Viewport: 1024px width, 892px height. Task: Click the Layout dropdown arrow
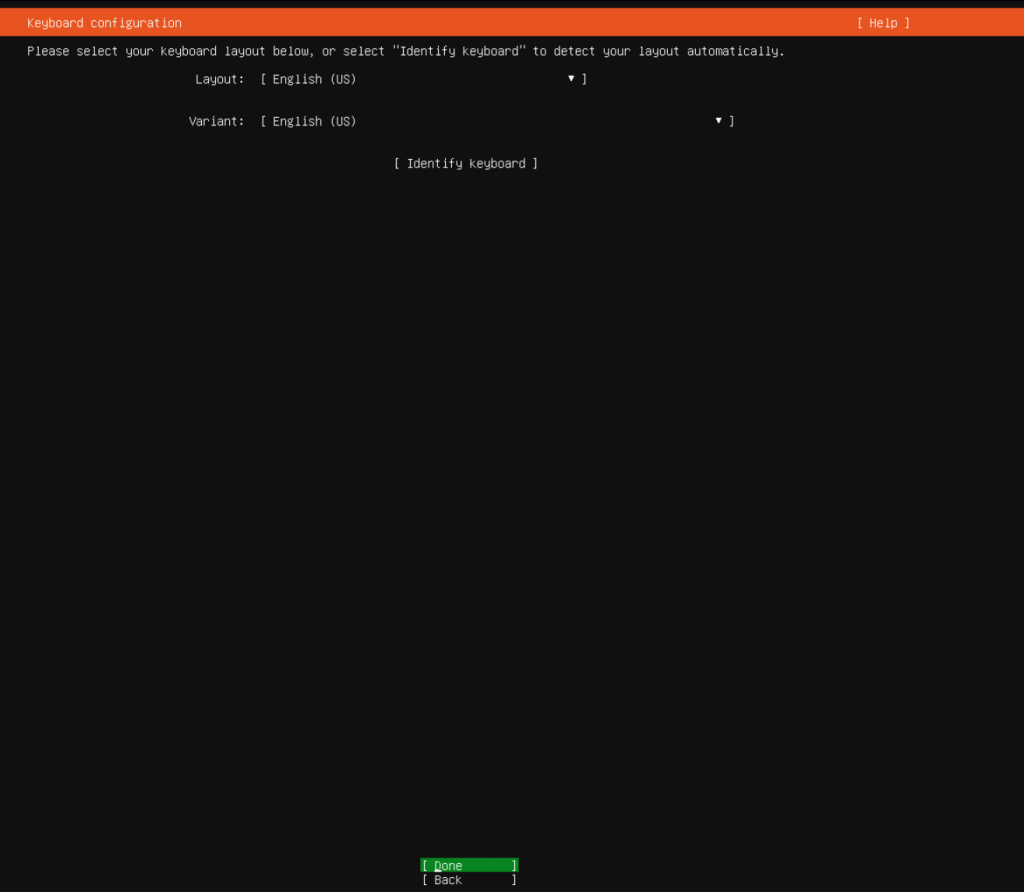point(571,78)
